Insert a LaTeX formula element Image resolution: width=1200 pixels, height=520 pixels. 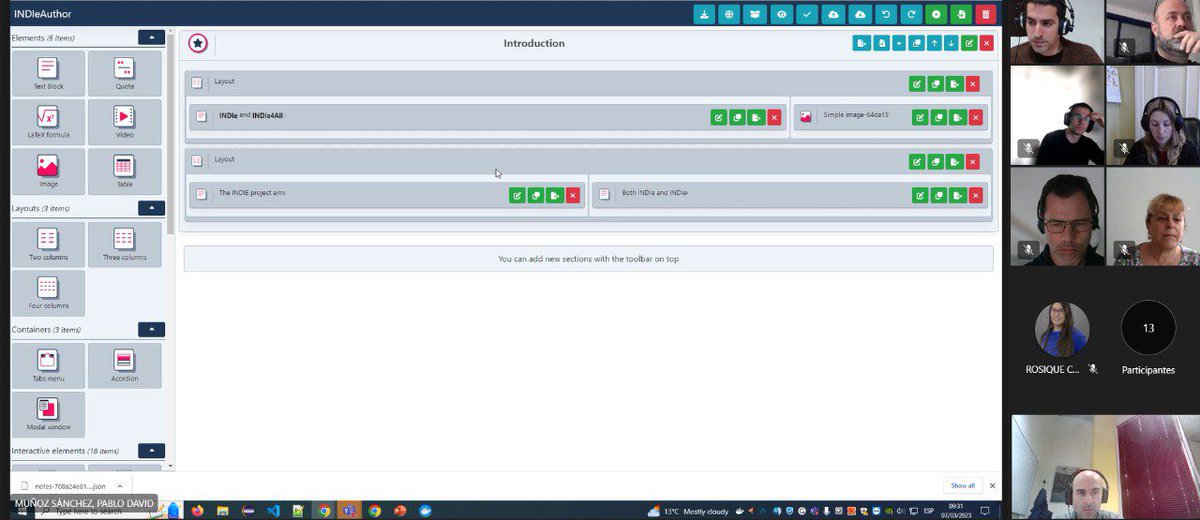tap(48, 122)
